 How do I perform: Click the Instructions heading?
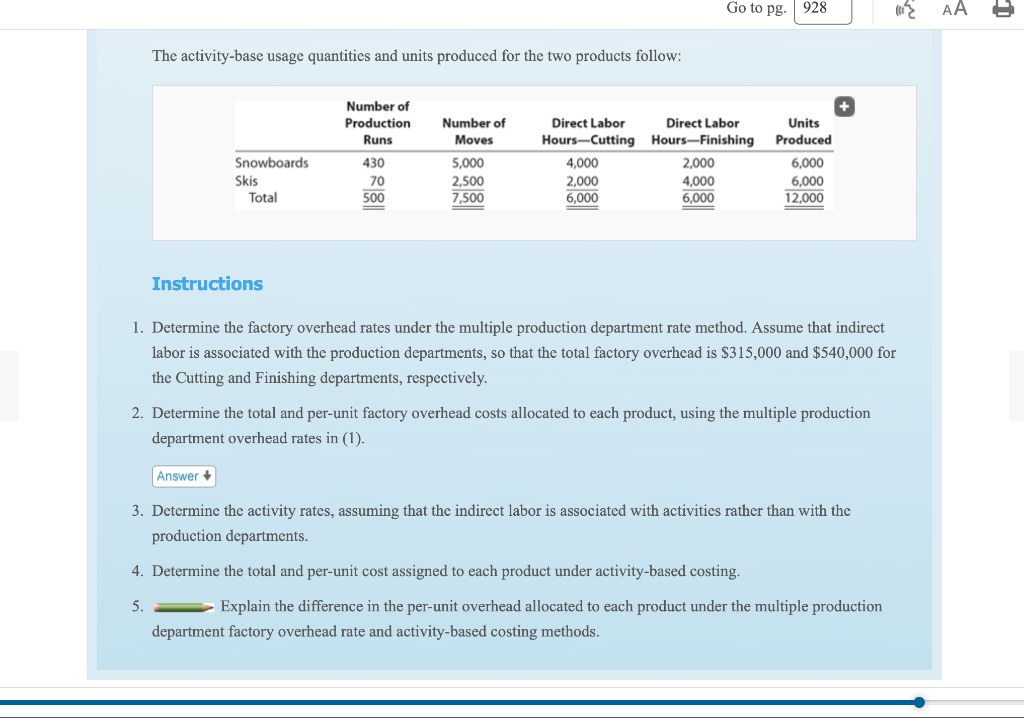point(207,284)
